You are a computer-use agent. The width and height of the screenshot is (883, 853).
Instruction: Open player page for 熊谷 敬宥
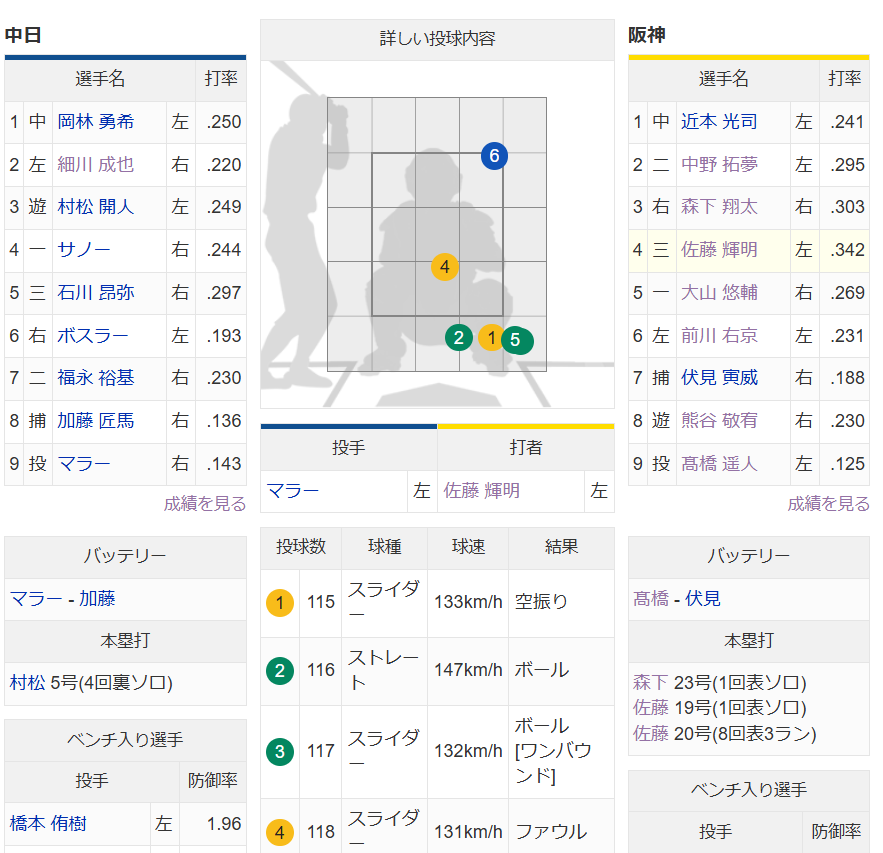719,421
